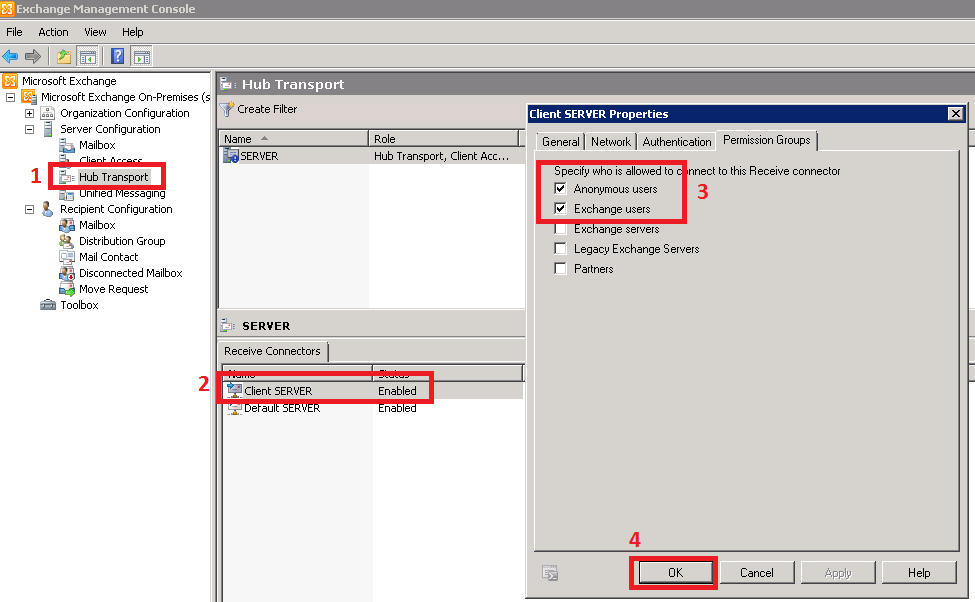Image resolution: width=975 pixels, height=602 pixels.
Task: Check the Partners checkbox
Action: click(561, 269)
